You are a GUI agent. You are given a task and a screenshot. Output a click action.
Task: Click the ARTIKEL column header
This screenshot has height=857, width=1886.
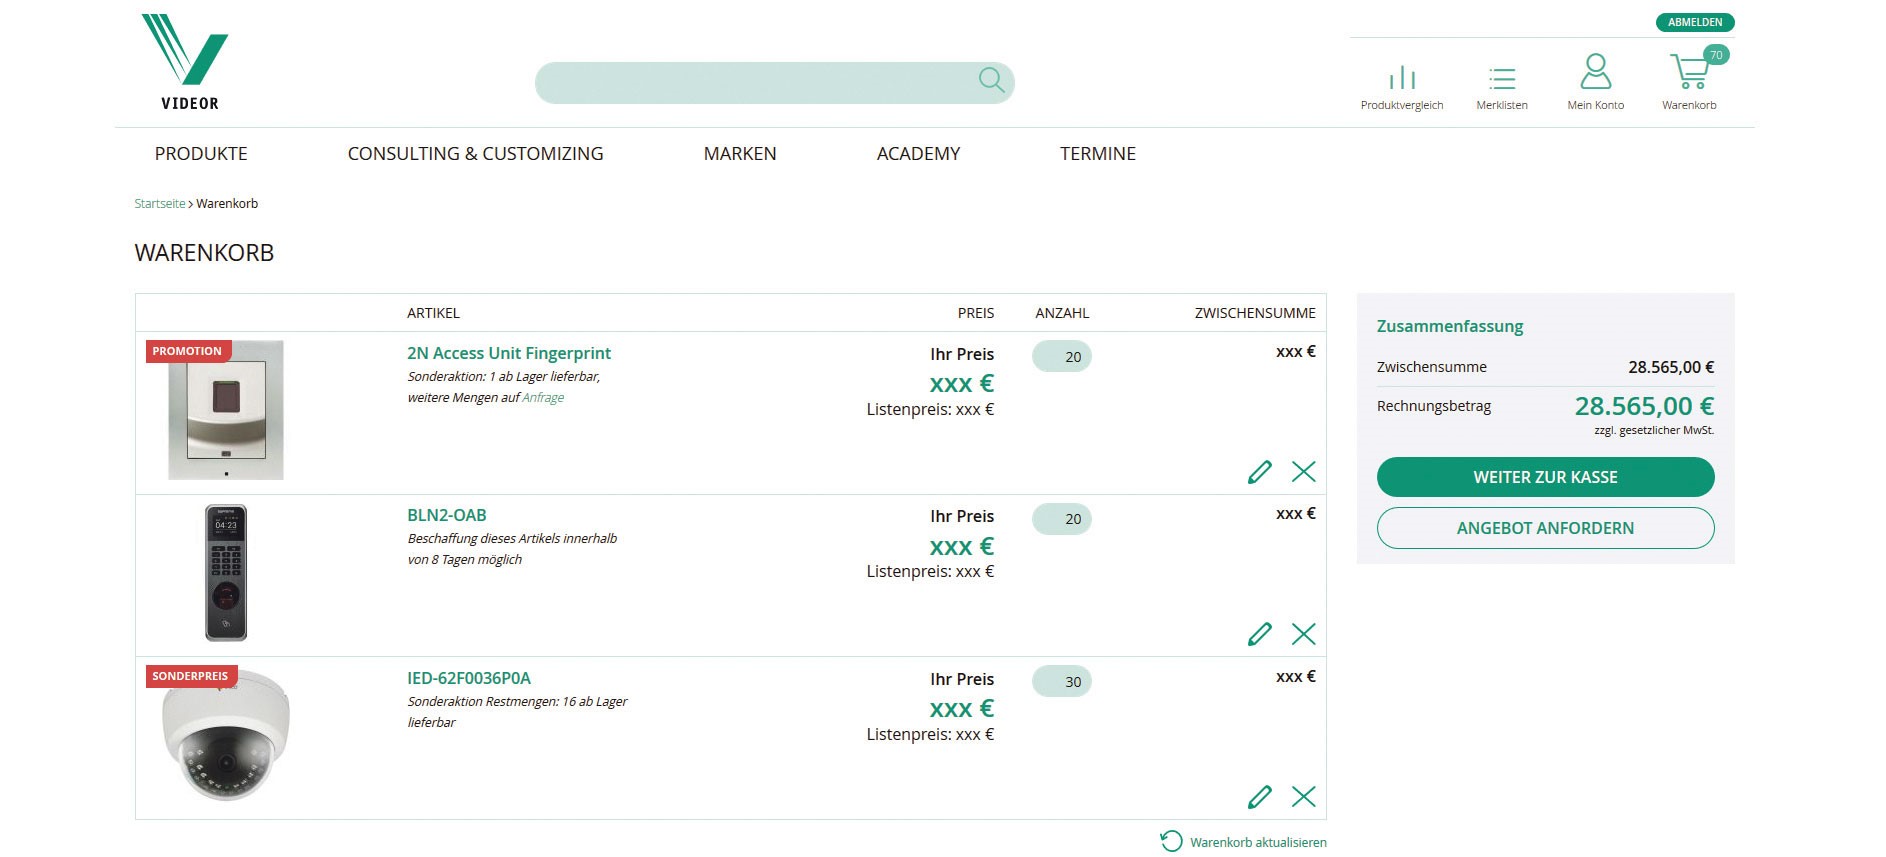tap(433, 313)
